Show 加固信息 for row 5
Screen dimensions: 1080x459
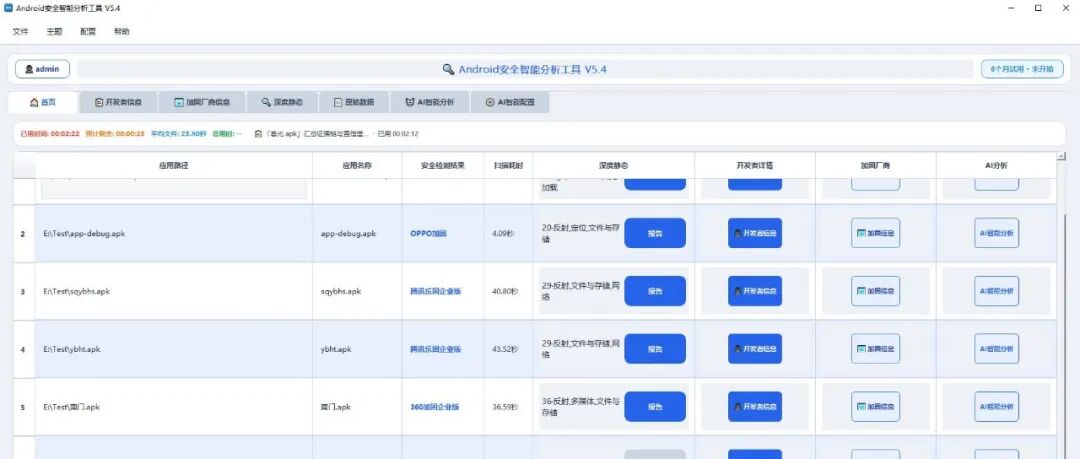875,407
